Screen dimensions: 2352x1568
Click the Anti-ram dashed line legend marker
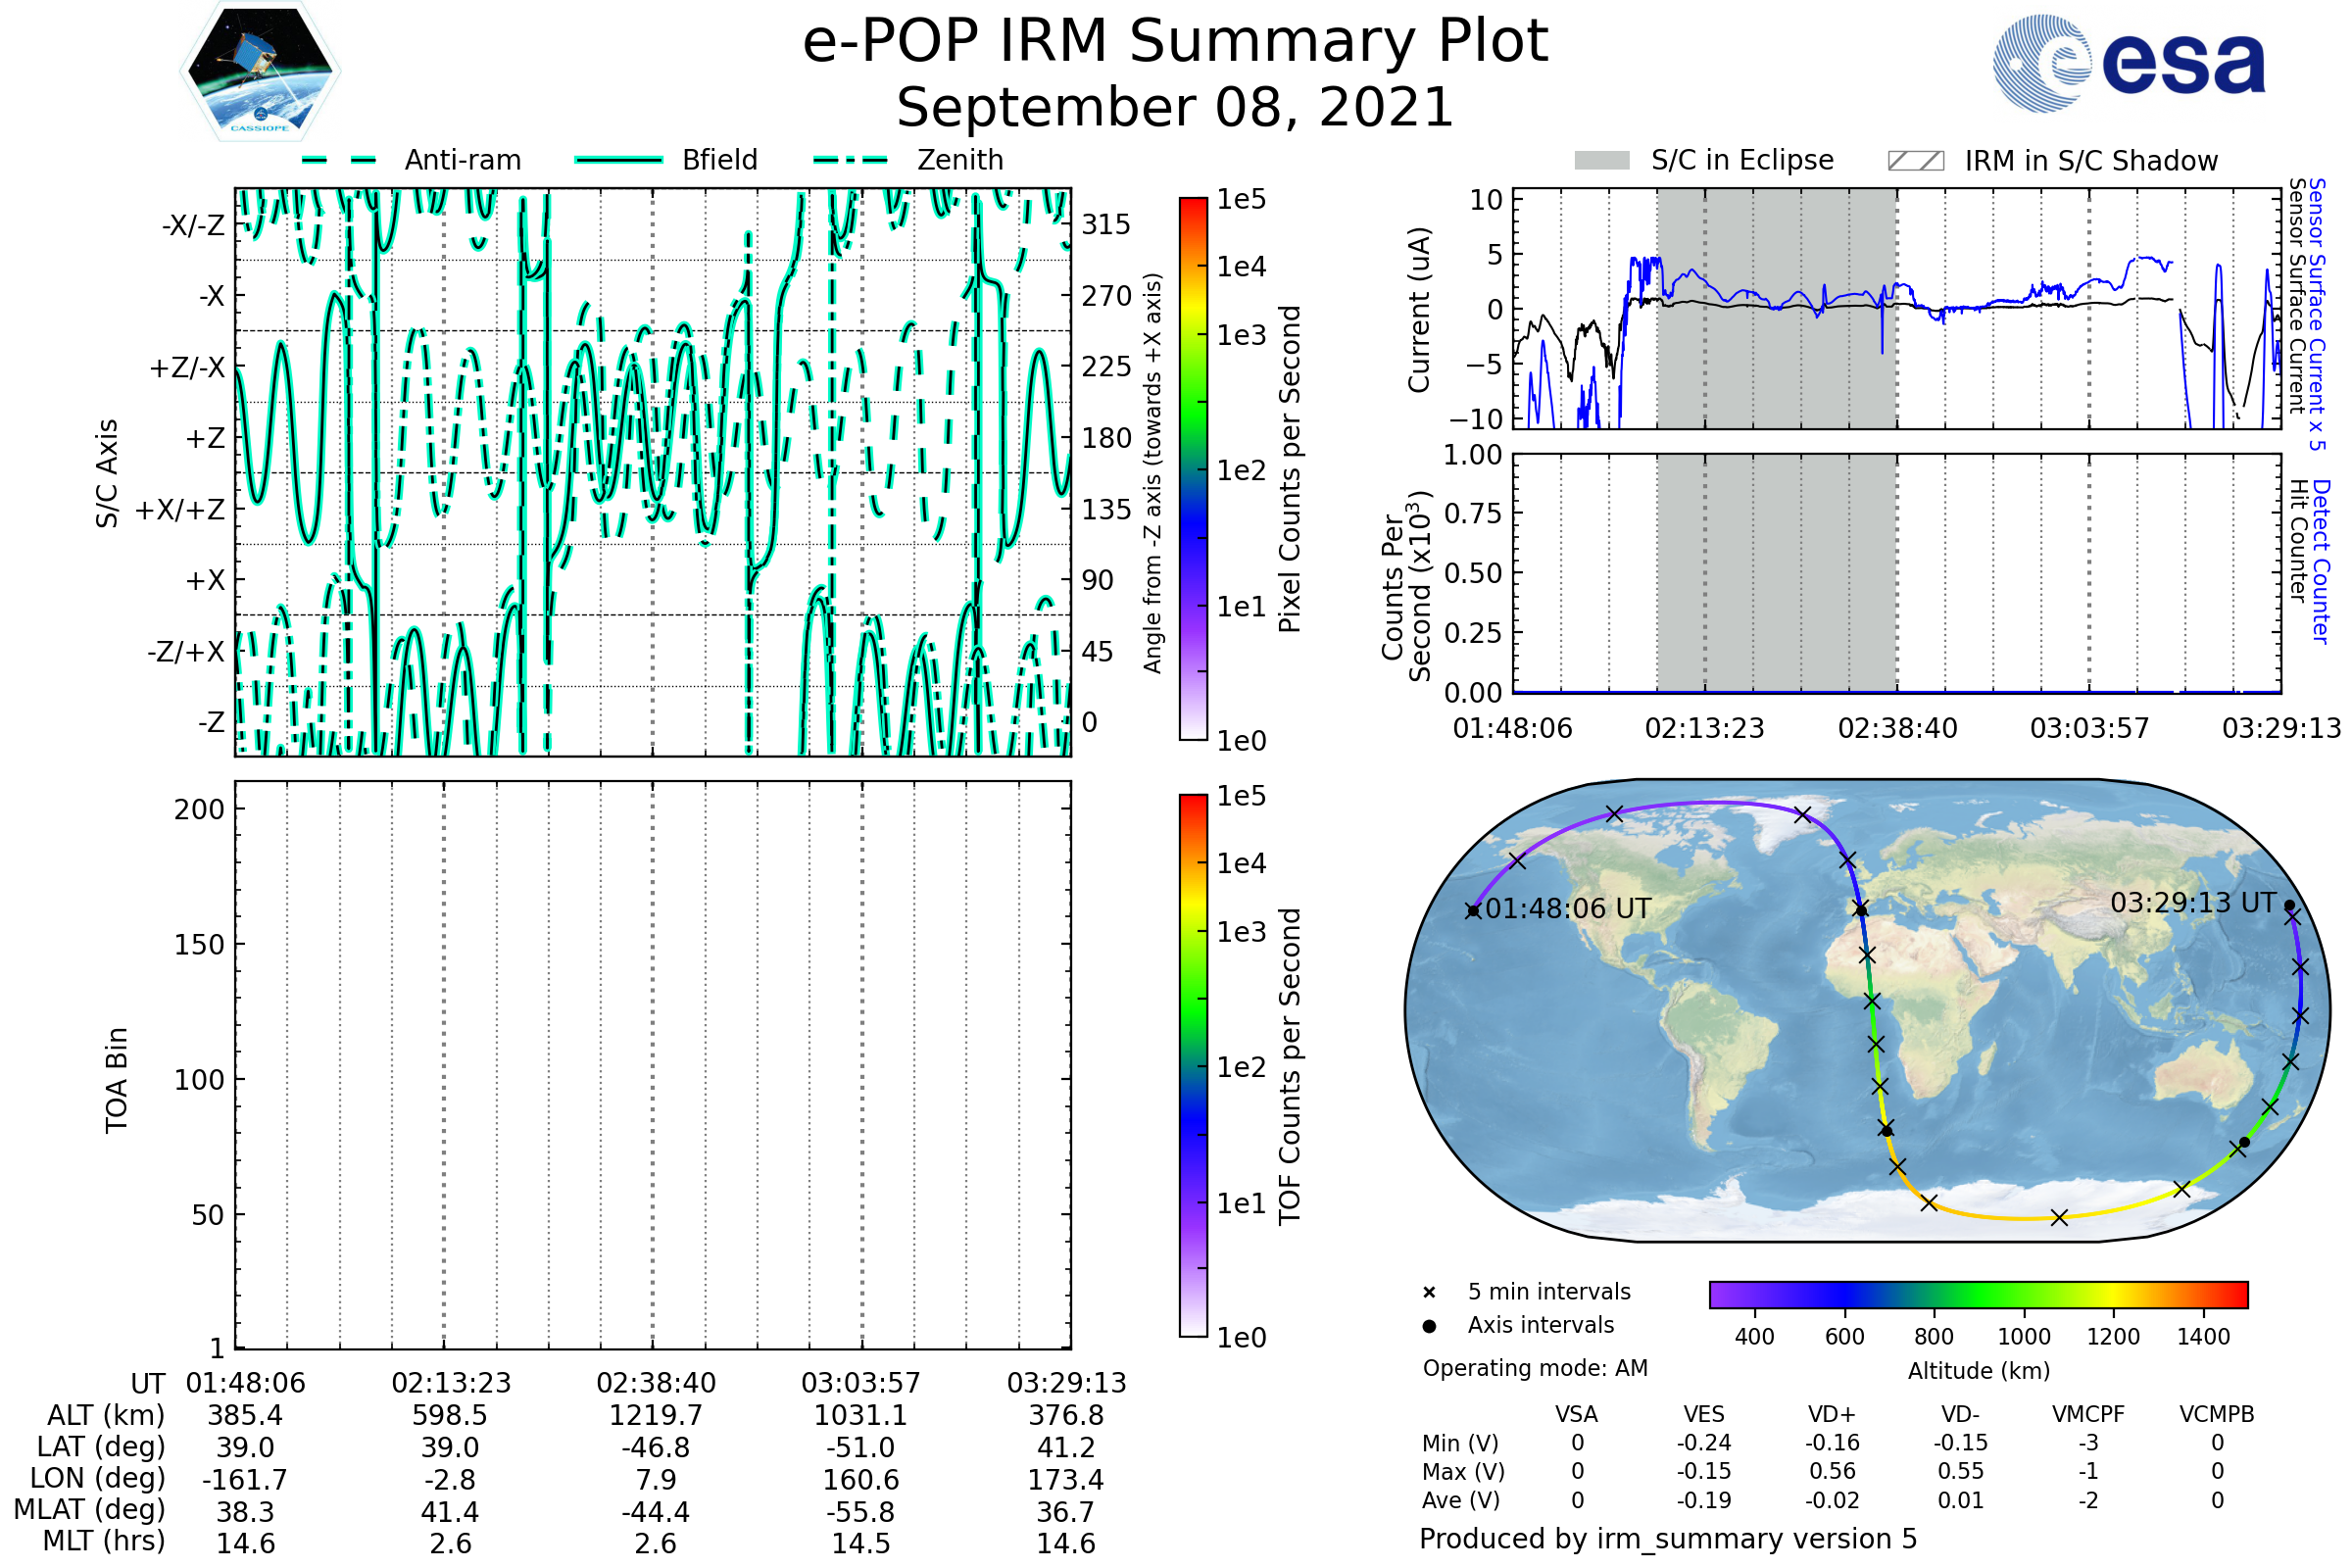coord(340,161)
